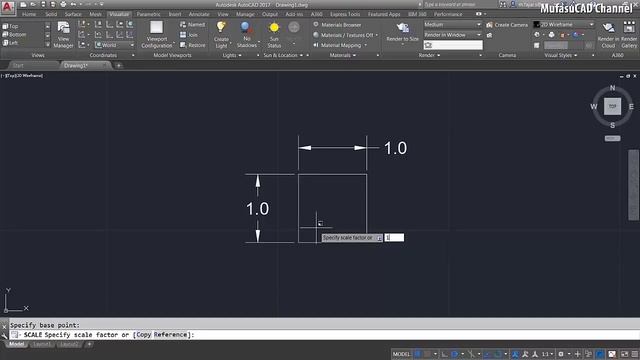Click the viewport controls Top 2D Wireframe label

click(22, 76)
